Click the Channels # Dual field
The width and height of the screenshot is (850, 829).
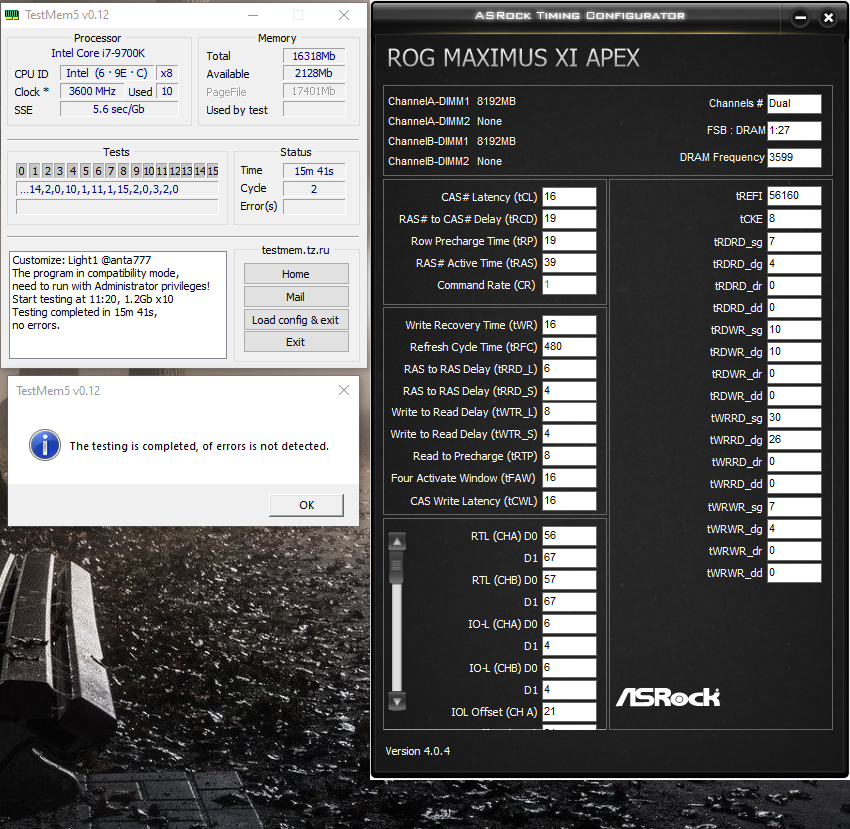(x=794, y=104)
